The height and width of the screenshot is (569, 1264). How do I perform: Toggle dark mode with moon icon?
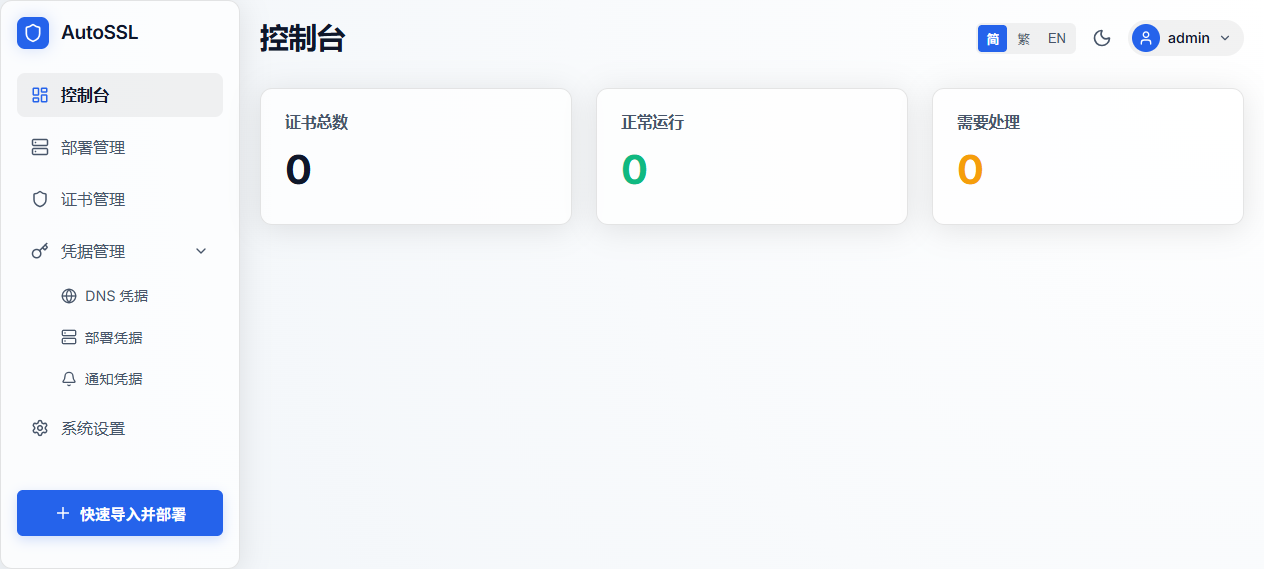click(x=1102, y=38)
